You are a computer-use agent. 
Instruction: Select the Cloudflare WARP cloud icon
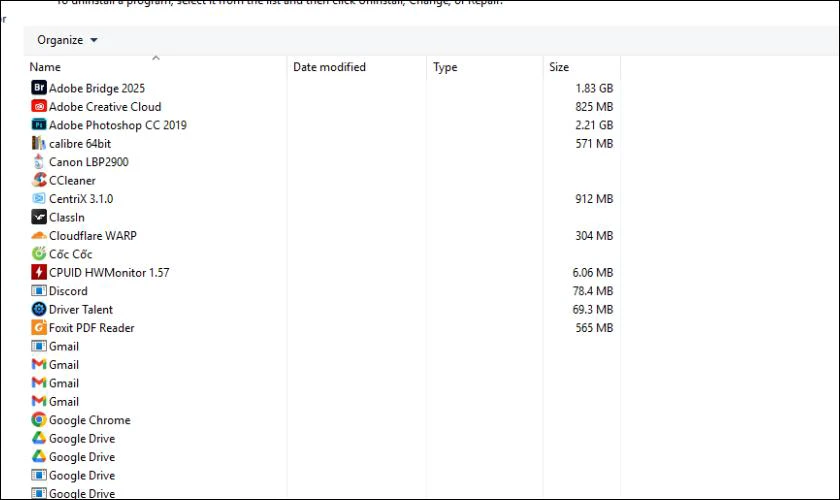pos(39,235)
